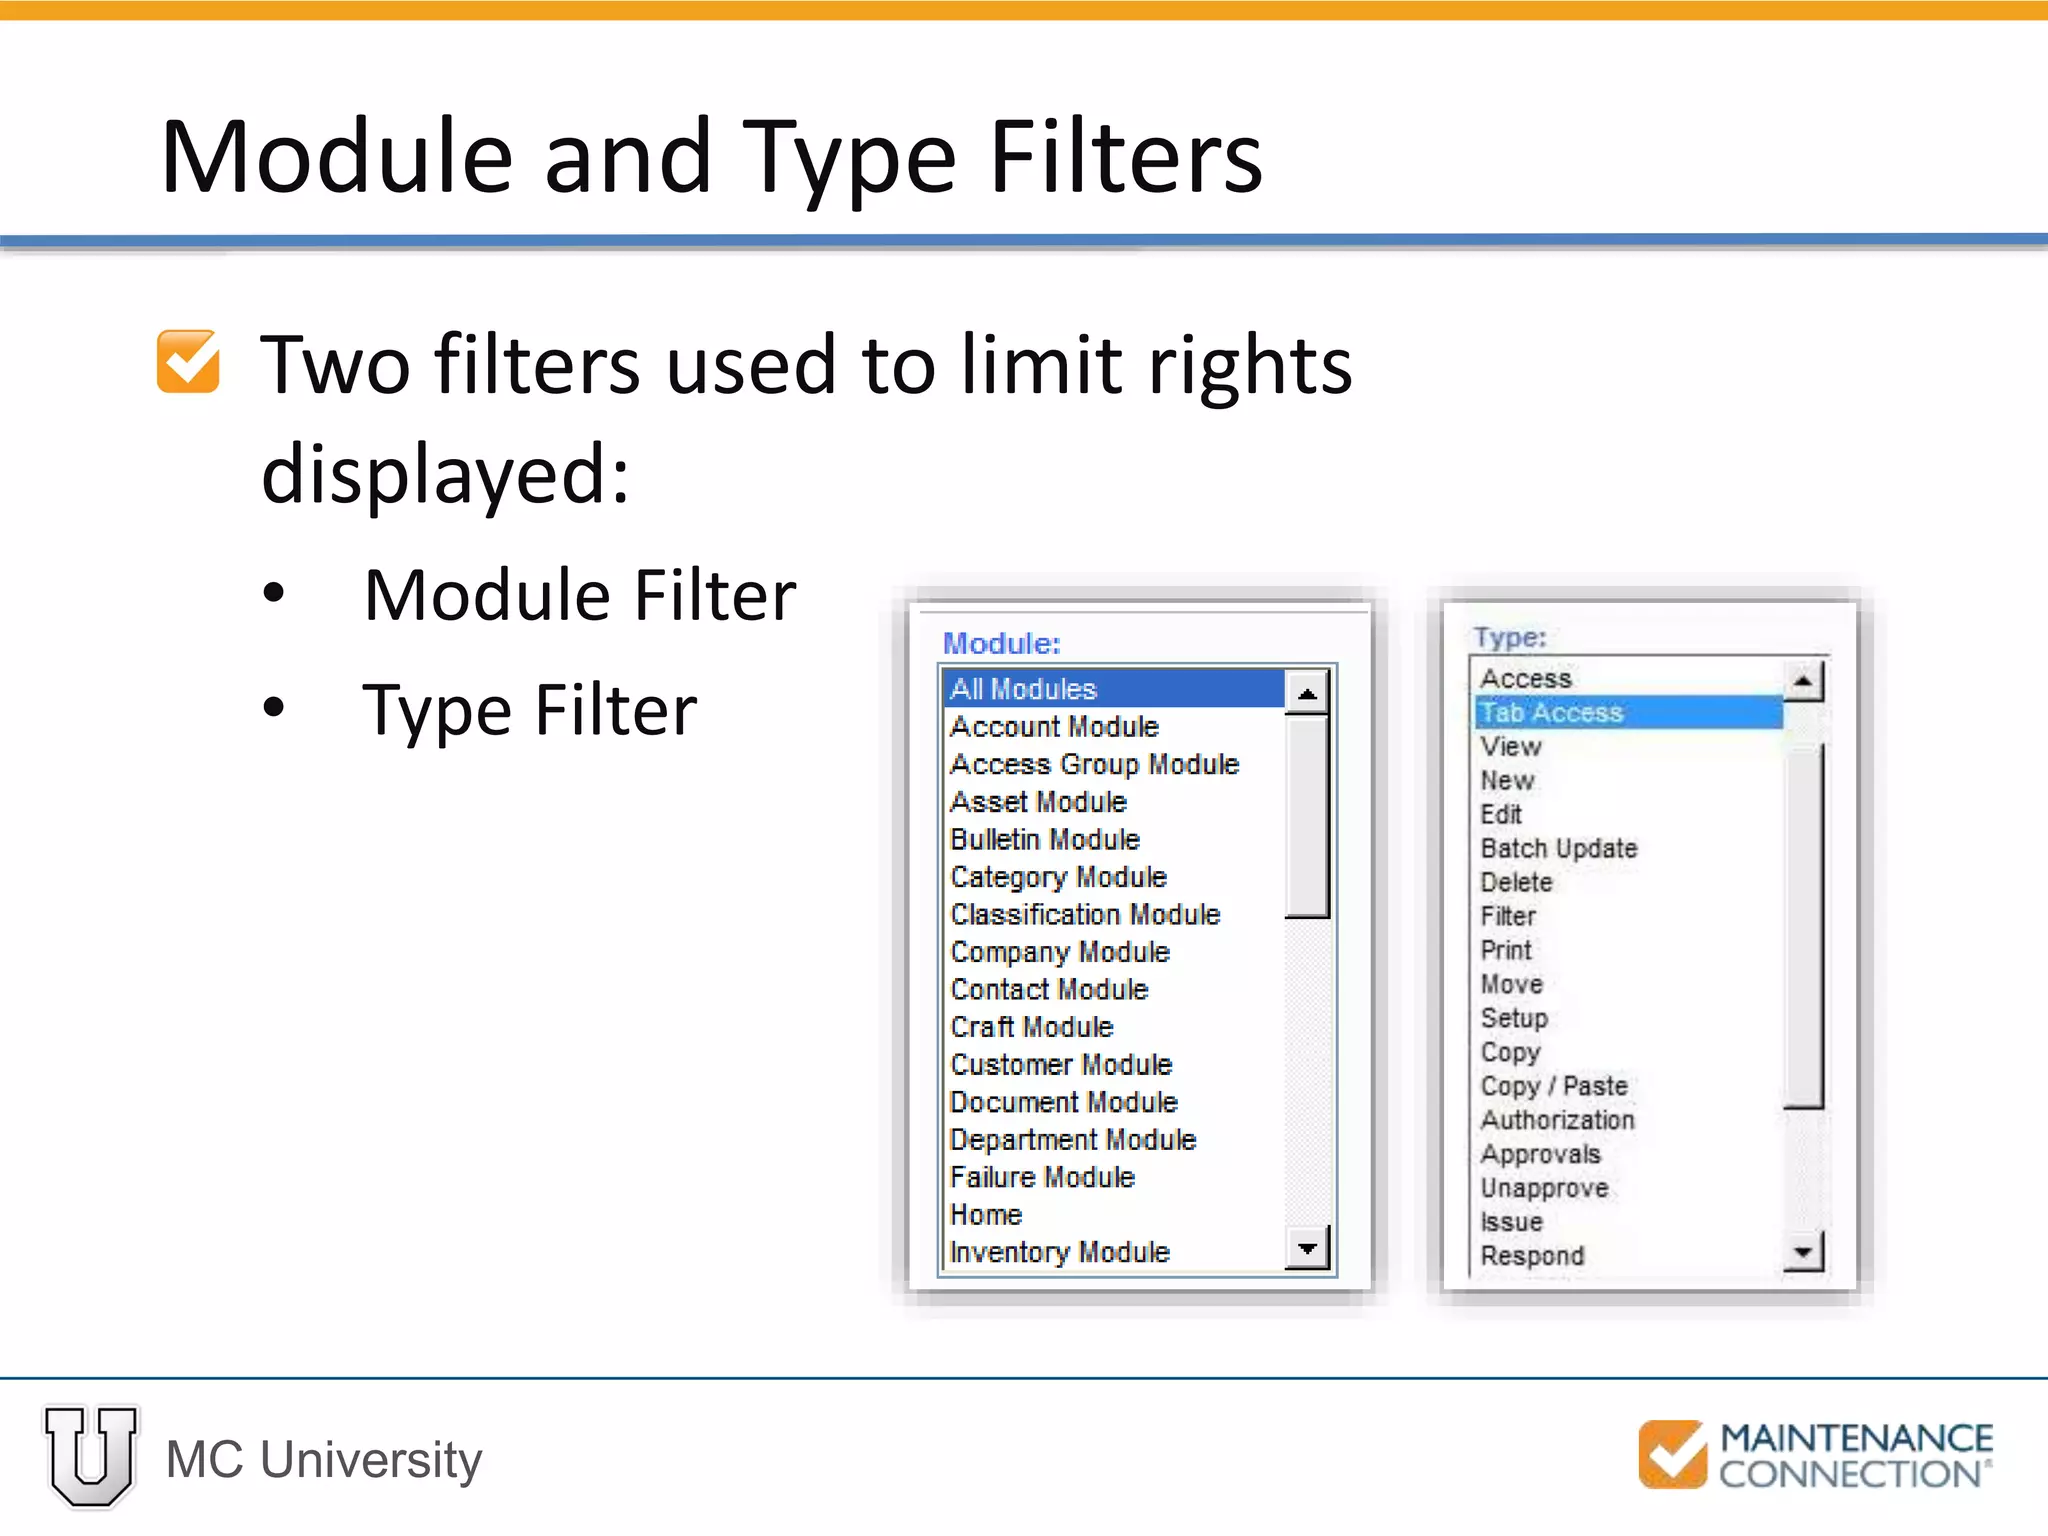This screenshot has height=1536, width=2048.
Task: Select Inventory Module entry
Action: 1113,1252
